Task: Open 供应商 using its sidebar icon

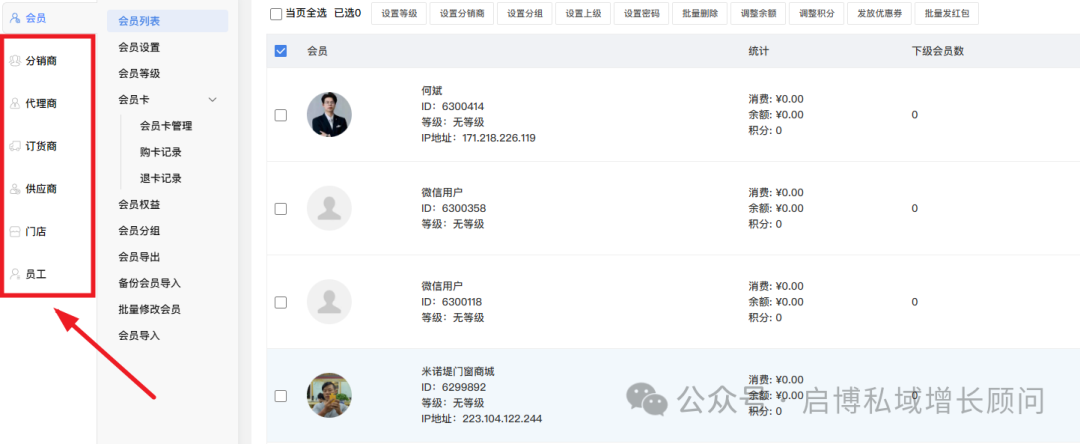Action: (15, 189)
